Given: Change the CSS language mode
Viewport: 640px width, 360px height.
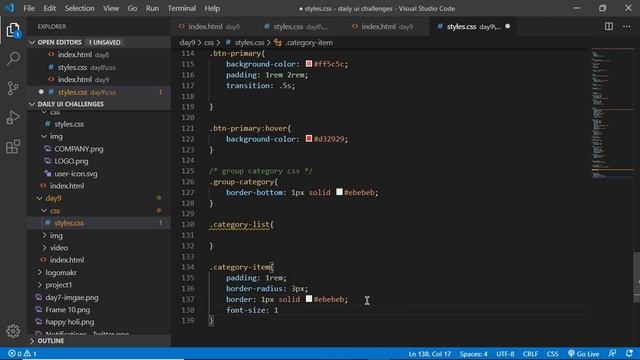Looking at the screenshot, I should tap(552, 354).
